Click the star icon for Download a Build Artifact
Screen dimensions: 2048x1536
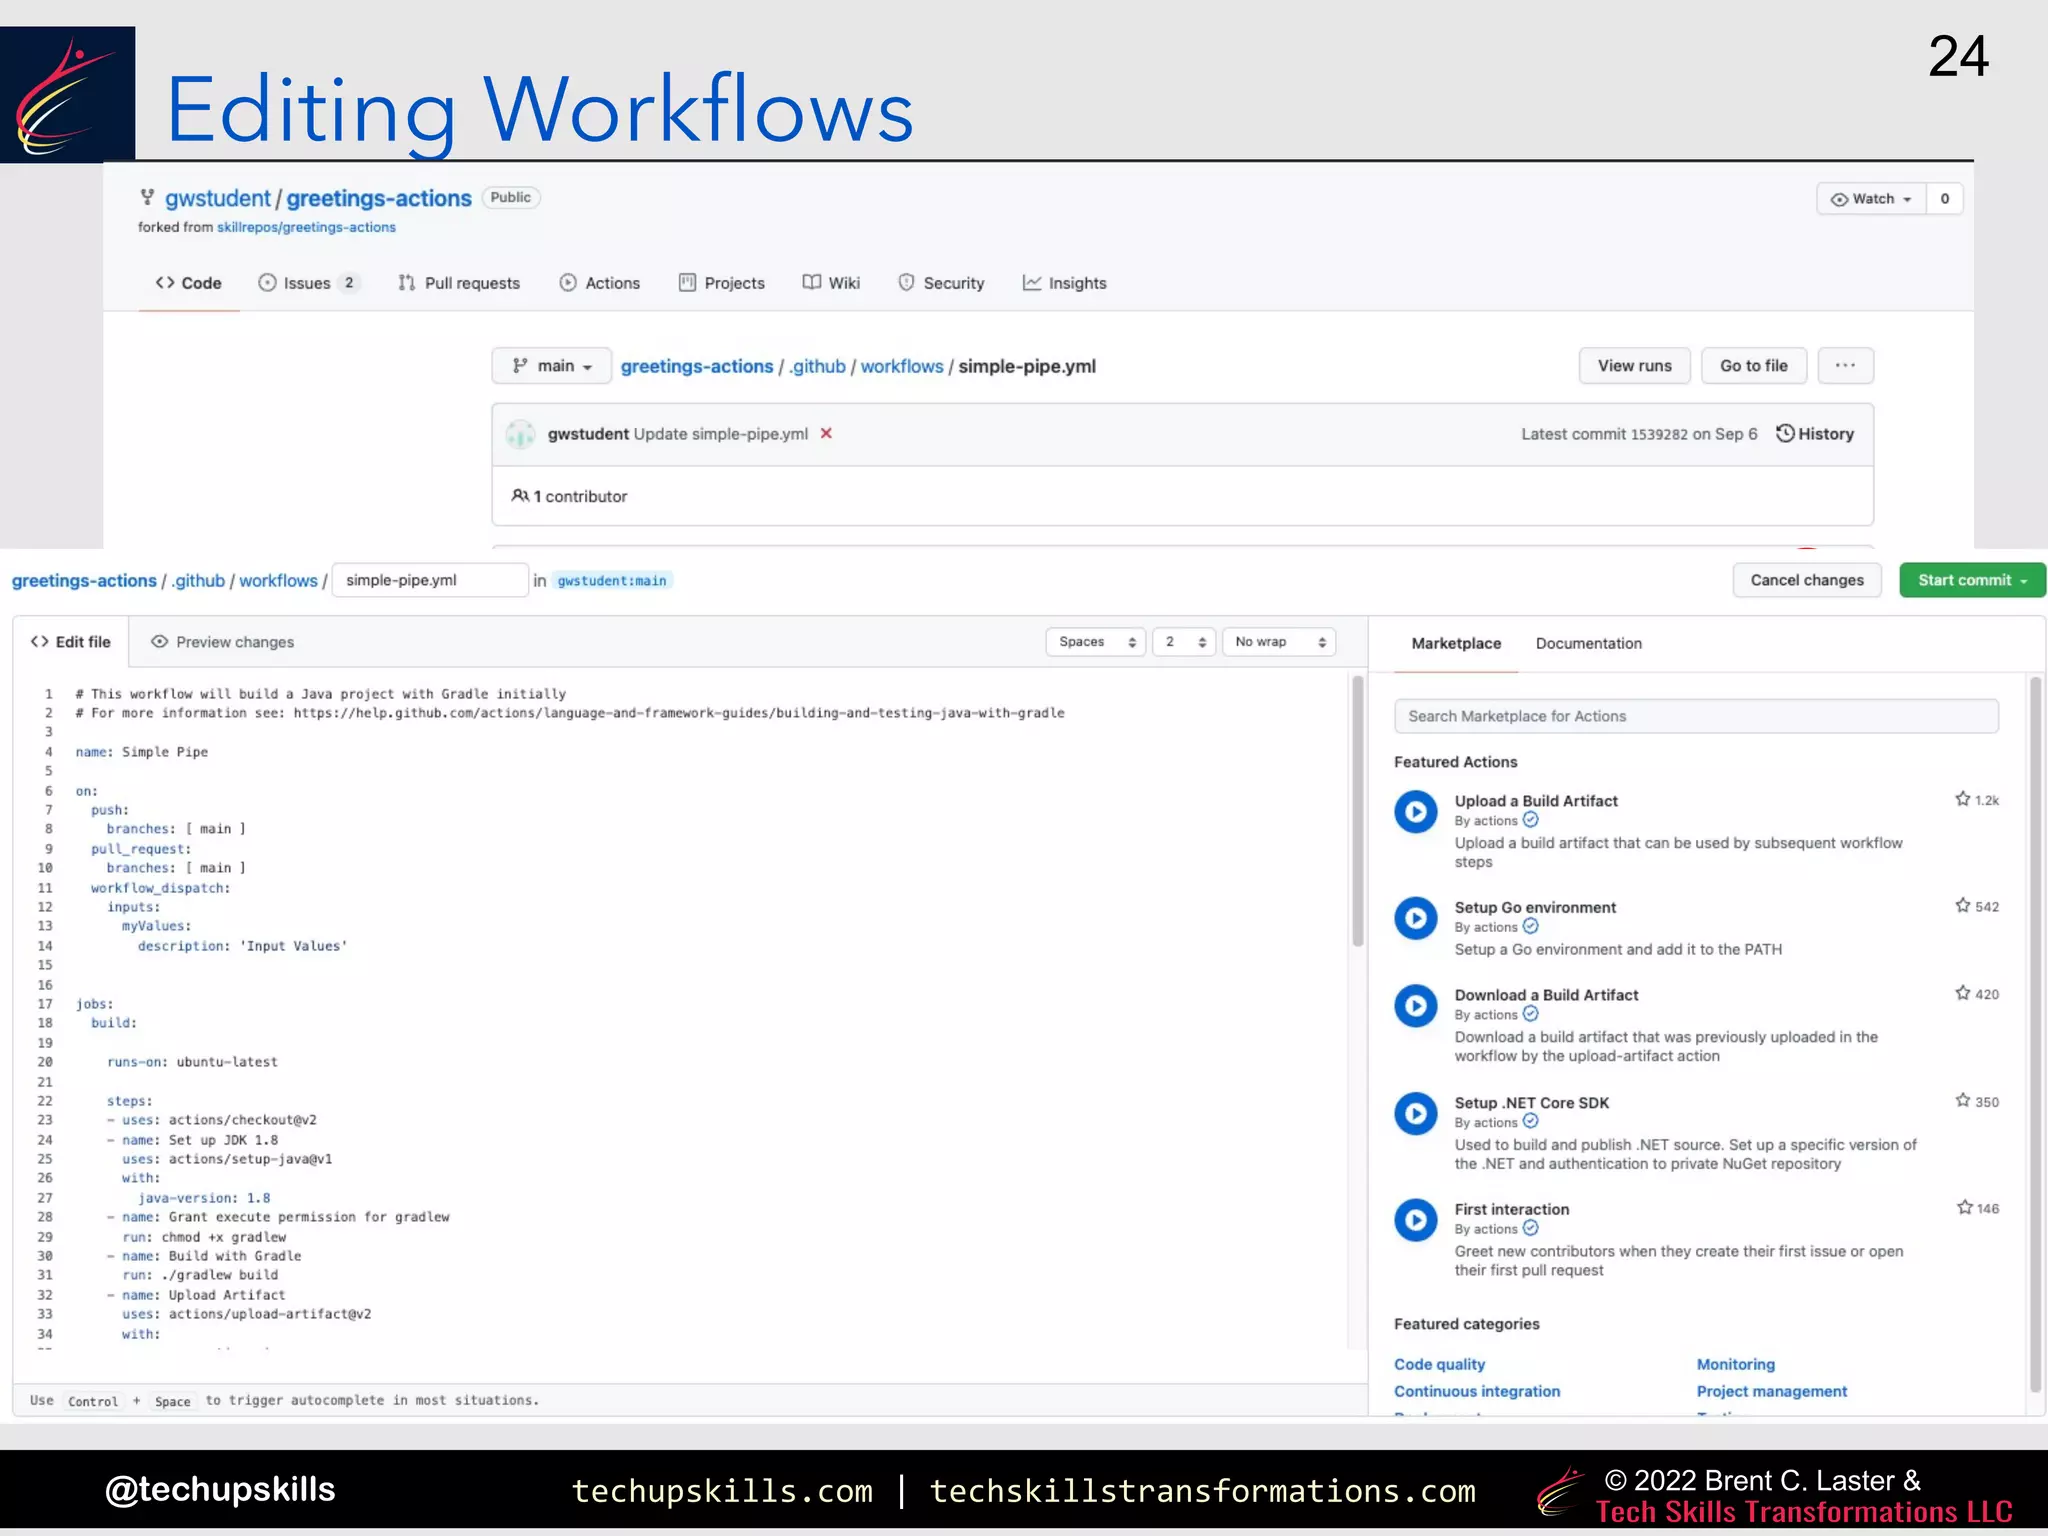point(1963,993)
